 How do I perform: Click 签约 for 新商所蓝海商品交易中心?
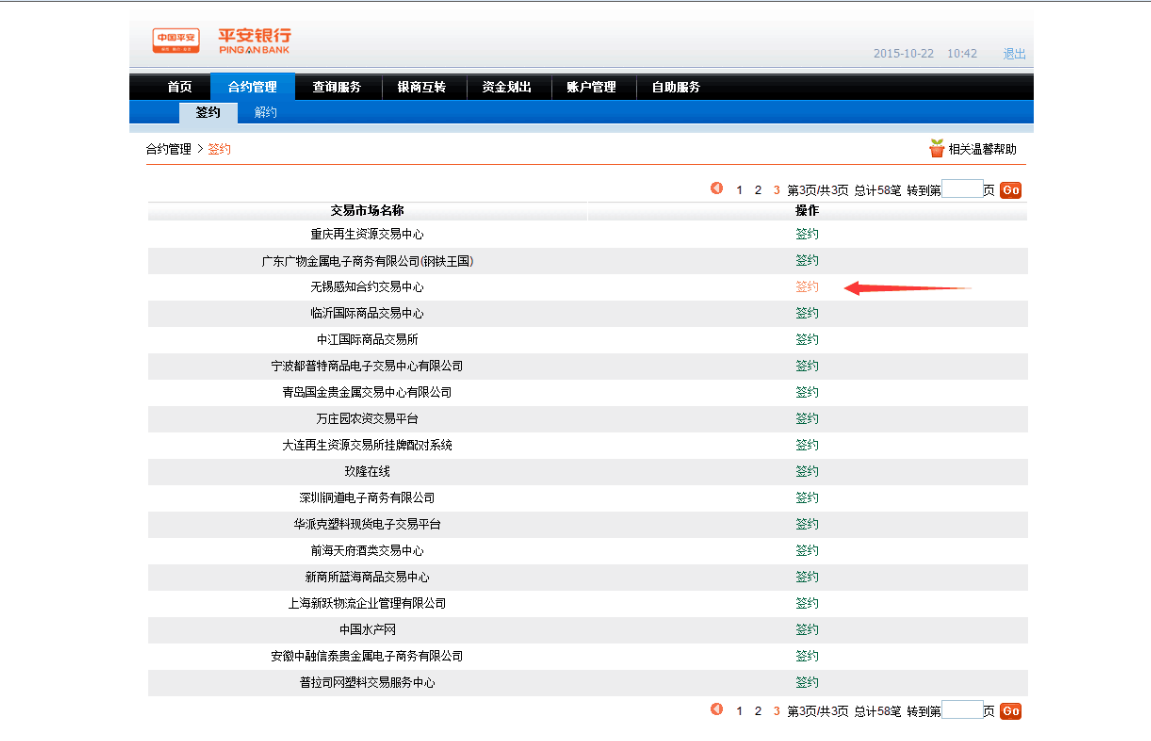(x=807, y=576)
